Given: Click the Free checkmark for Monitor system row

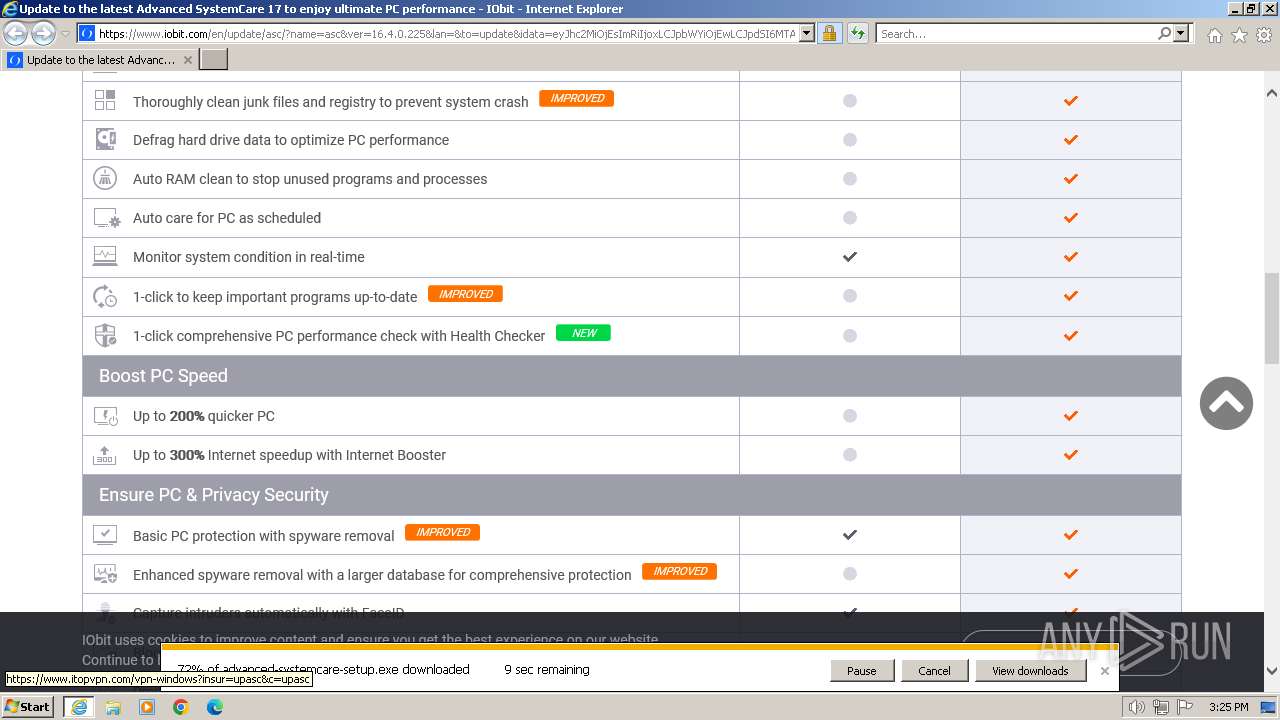Looking at the screenshot, I should coord(849,257).
